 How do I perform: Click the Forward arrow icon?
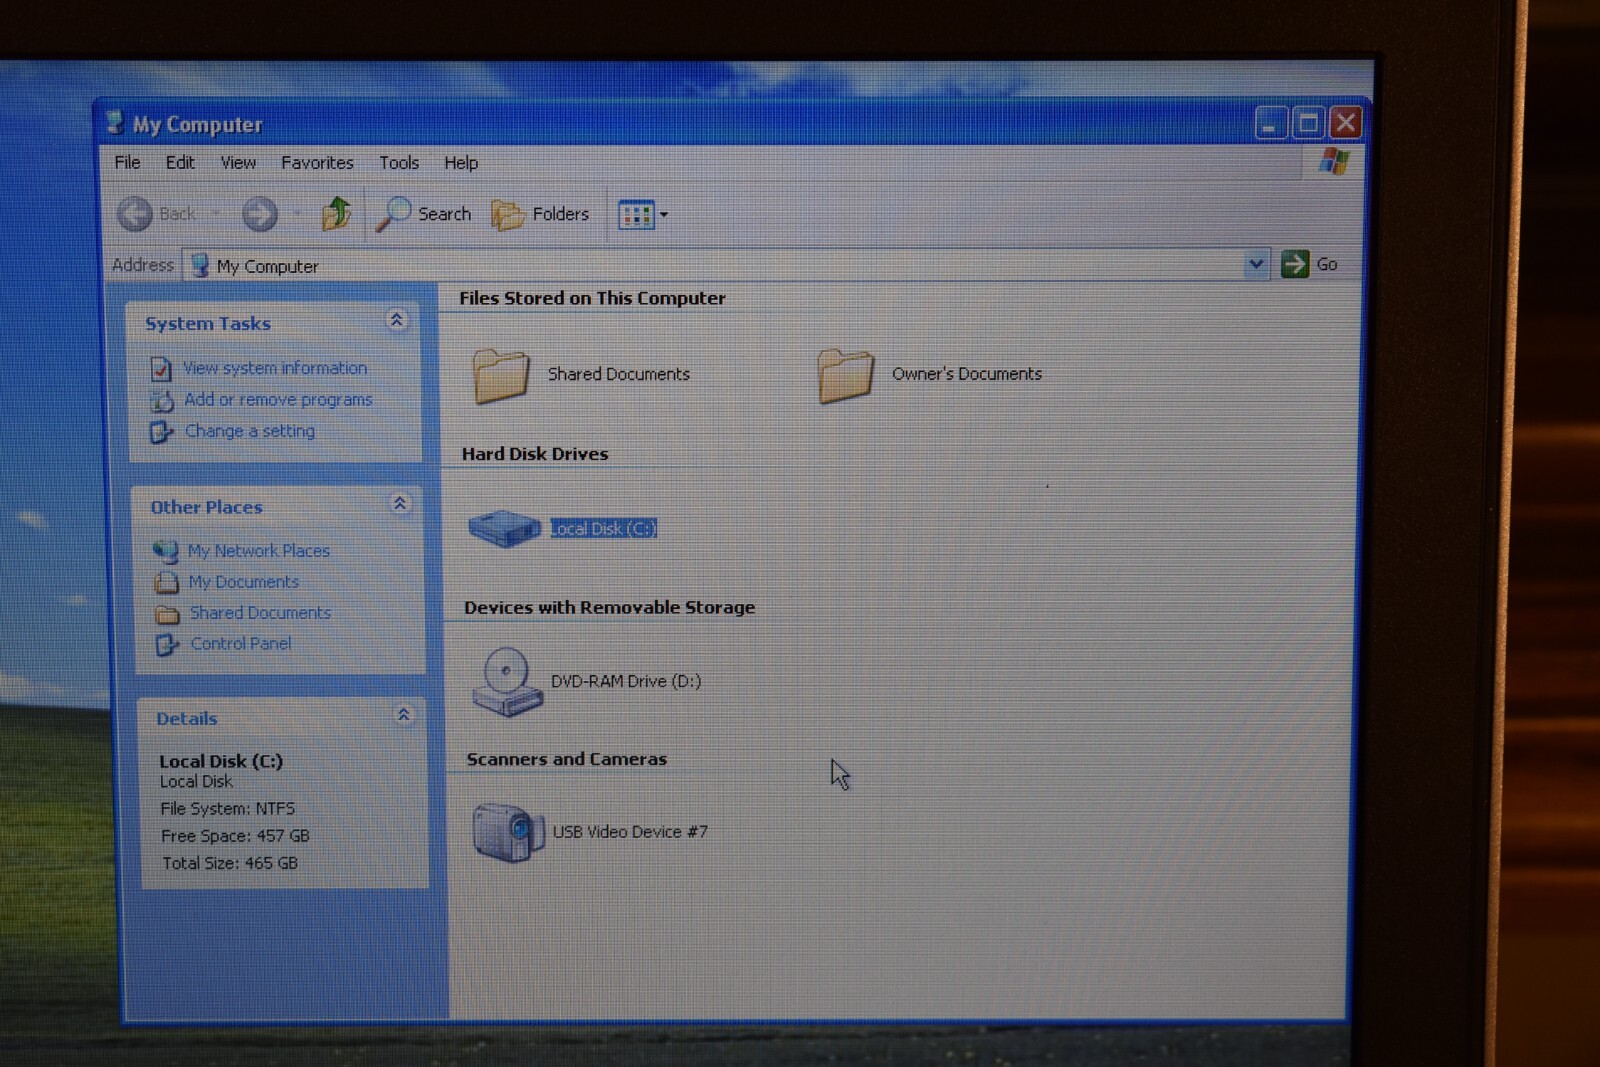pyautogui.click(x=260, y=213)
